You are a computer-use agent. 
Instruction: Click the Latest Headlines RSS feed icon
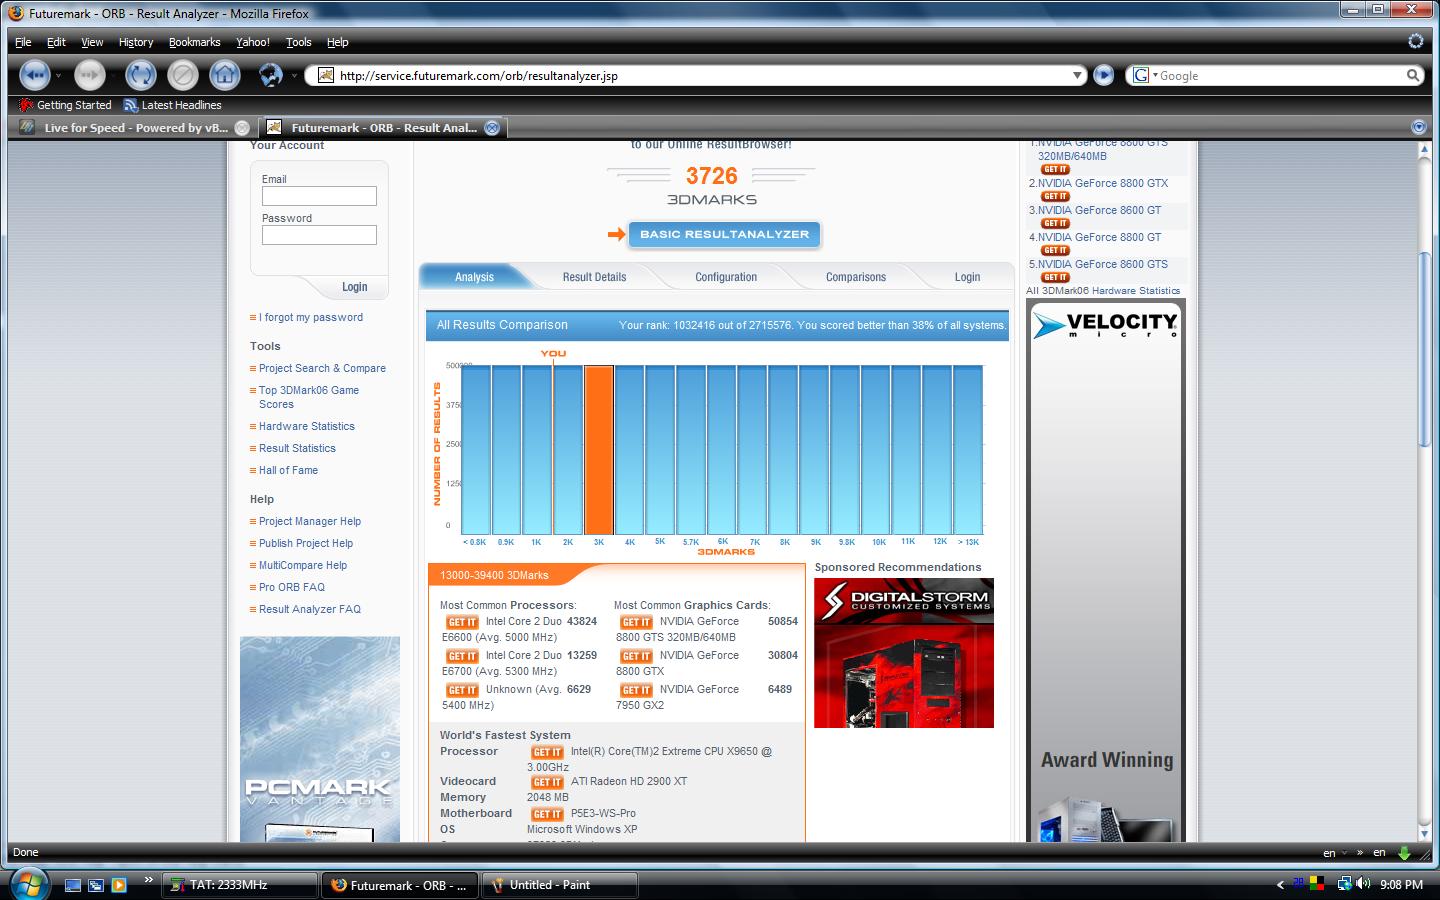click(x=130, y=105)
